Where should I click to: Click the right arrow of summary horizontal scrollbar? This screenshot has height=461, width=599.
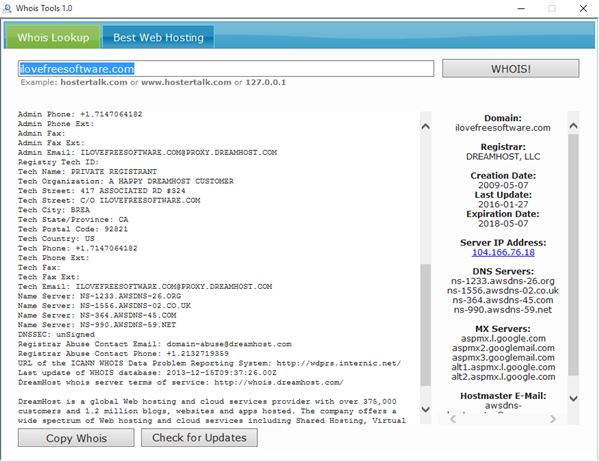(x=552, y=419)
